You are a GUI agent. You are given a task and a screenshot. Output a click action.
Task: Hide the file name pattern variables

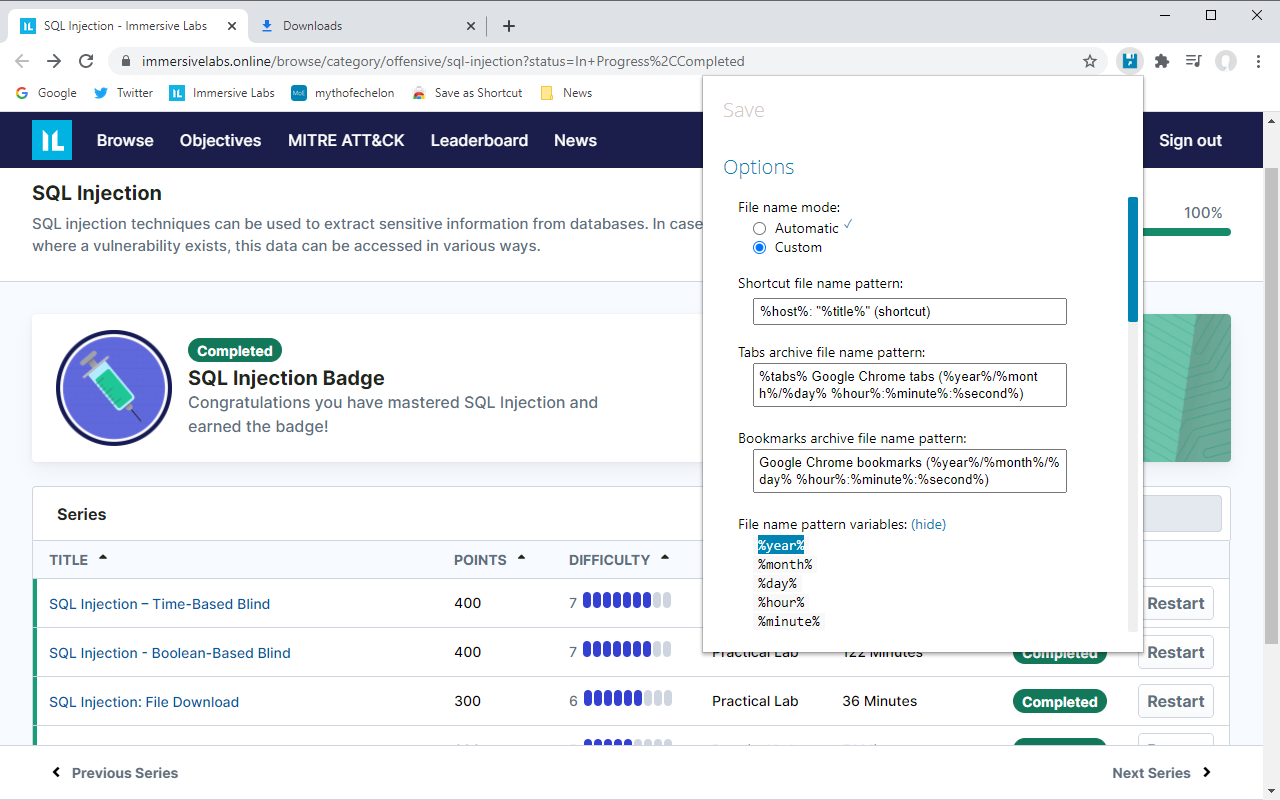(928, 524)
